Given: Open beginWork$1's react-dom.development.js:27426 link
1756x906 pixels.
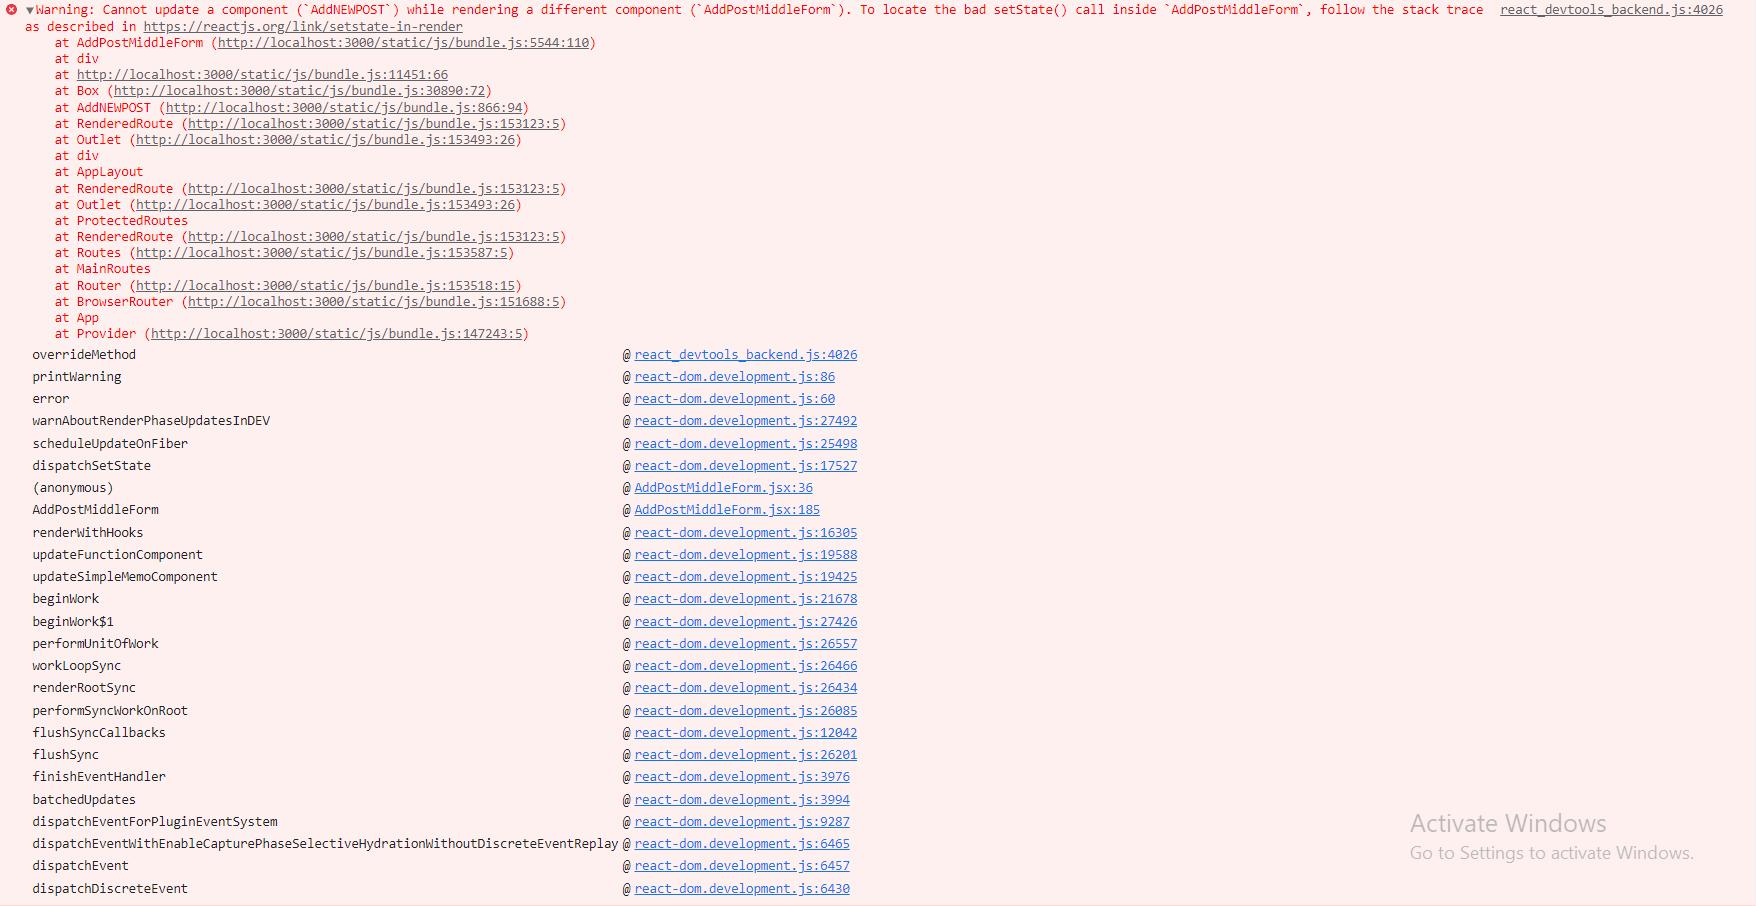Looking at the screenshot, I should pos(746,622).
